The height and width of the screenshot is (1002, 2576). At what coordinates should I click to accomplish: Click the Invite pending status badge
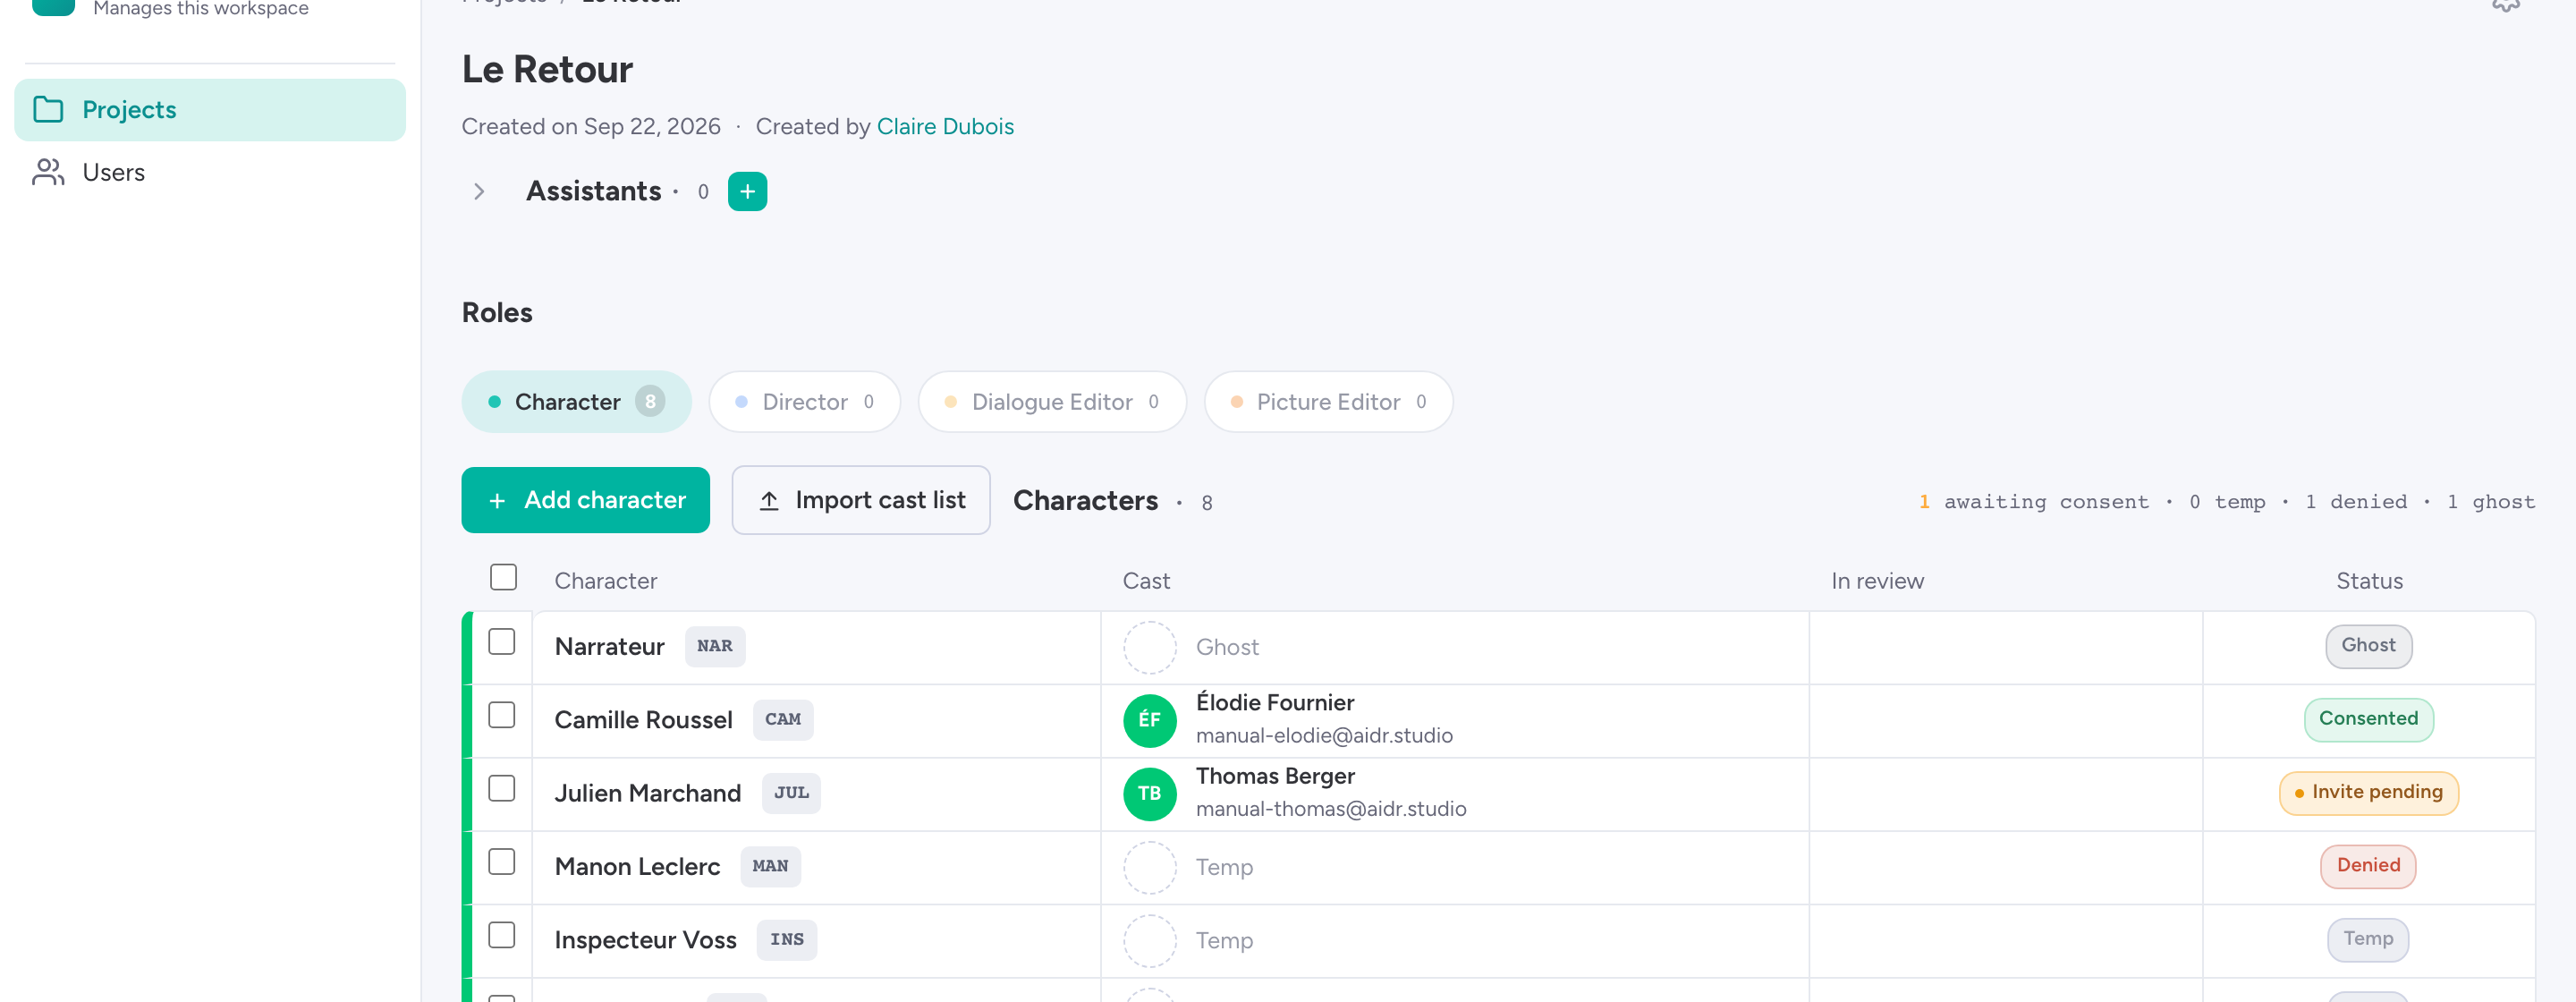click(x=2368, y=793)
